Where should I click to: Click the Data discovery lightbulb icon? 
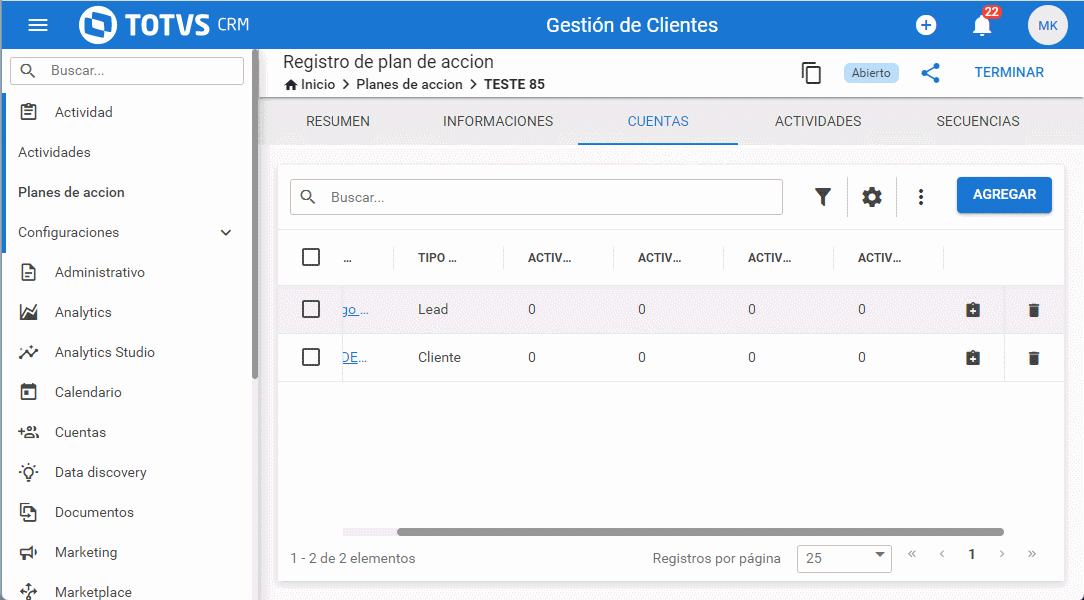pyautogui.click(x=28, y=472)
